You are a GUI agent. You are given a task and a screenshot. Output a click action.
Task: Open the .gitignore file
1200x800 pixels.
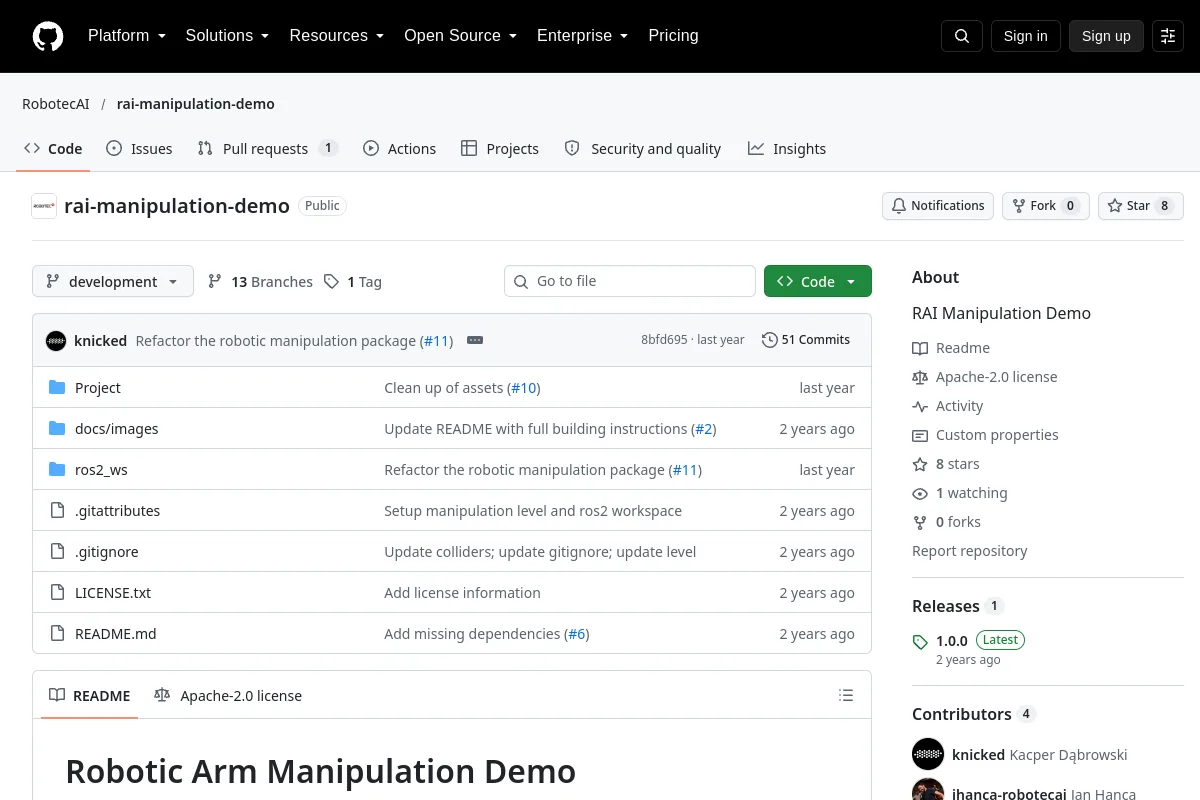pyautogui.click(x=107, y=552)
